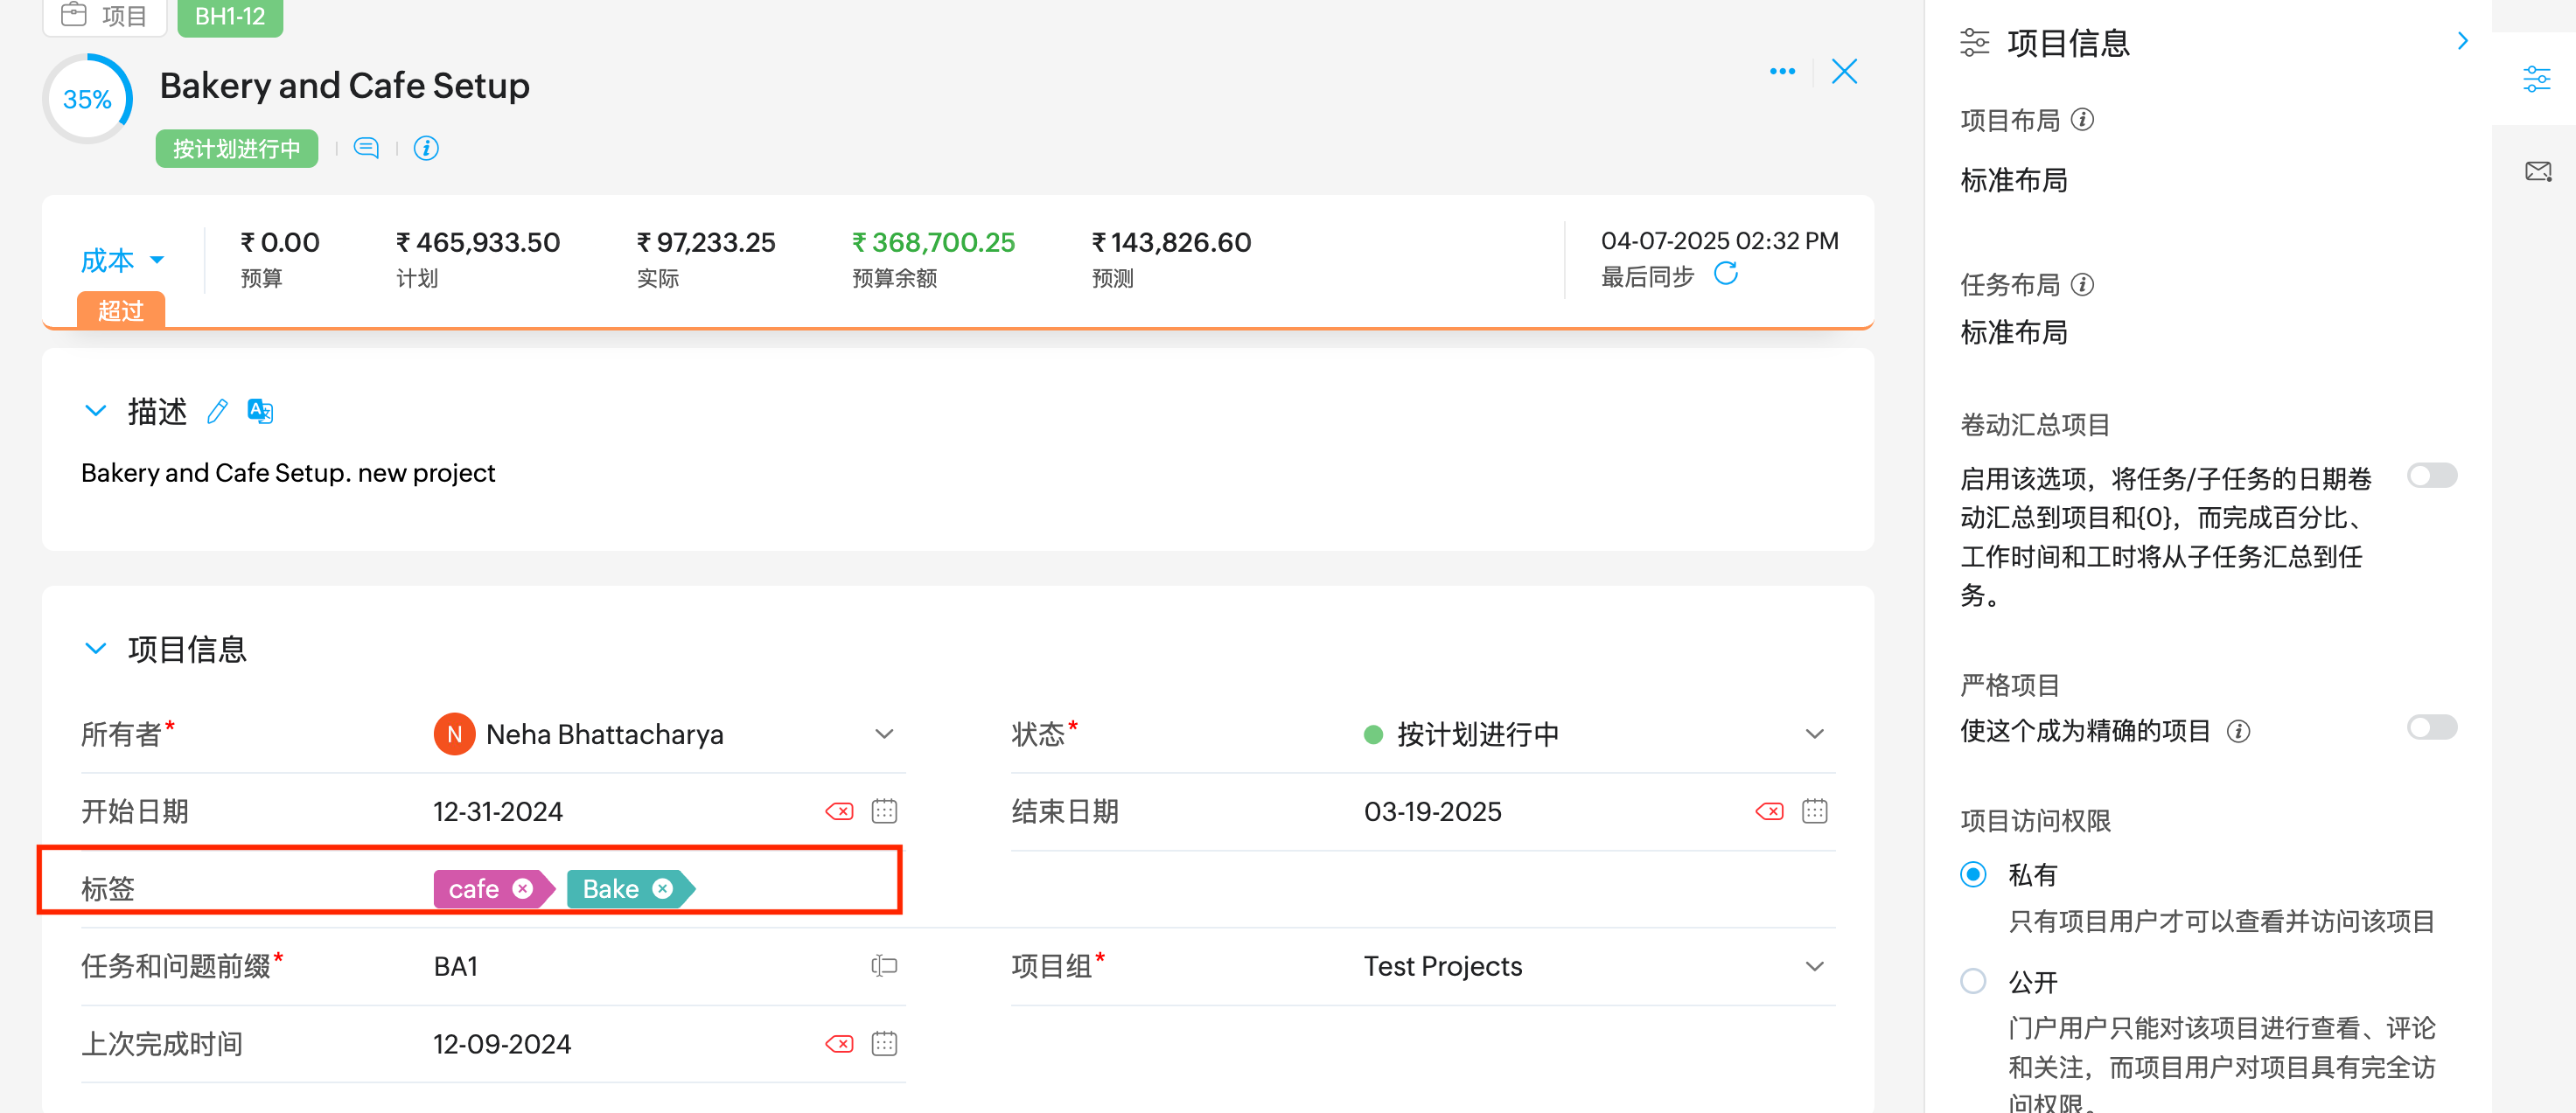Screen dimensions: 2576x1113
Task: Collapse the 项目信息 section
Action: pos(95,648)
